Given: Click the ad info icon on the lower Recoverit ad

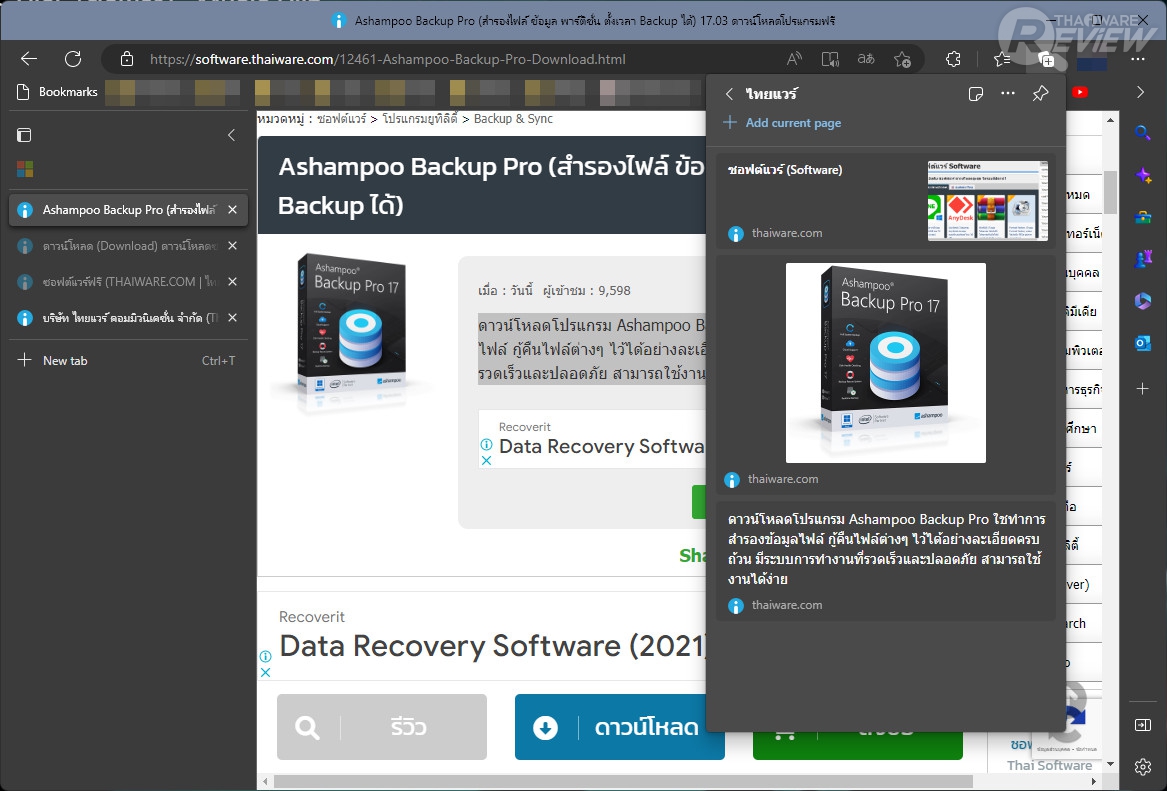Looking at the screenshot, I should [x=265, y=656].
